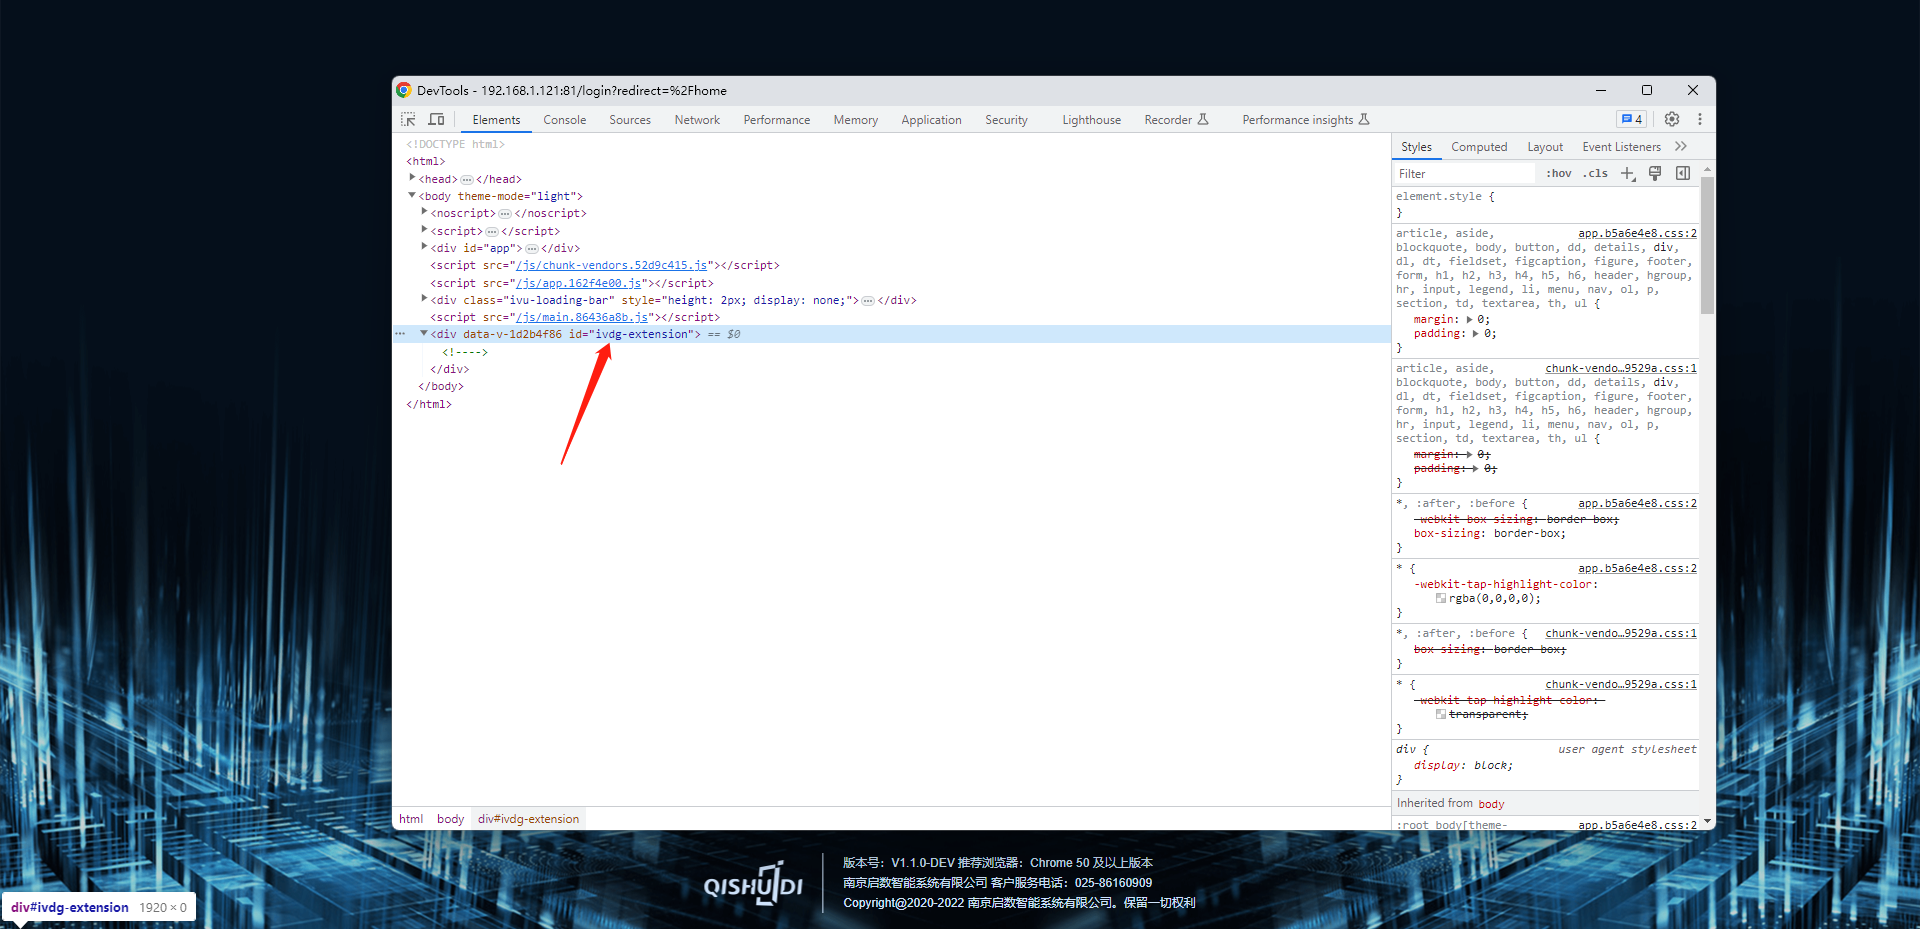Click the element.style rule block
Image resolution: width=1920 pixels, height=929 pixels.
[1546, 204]
